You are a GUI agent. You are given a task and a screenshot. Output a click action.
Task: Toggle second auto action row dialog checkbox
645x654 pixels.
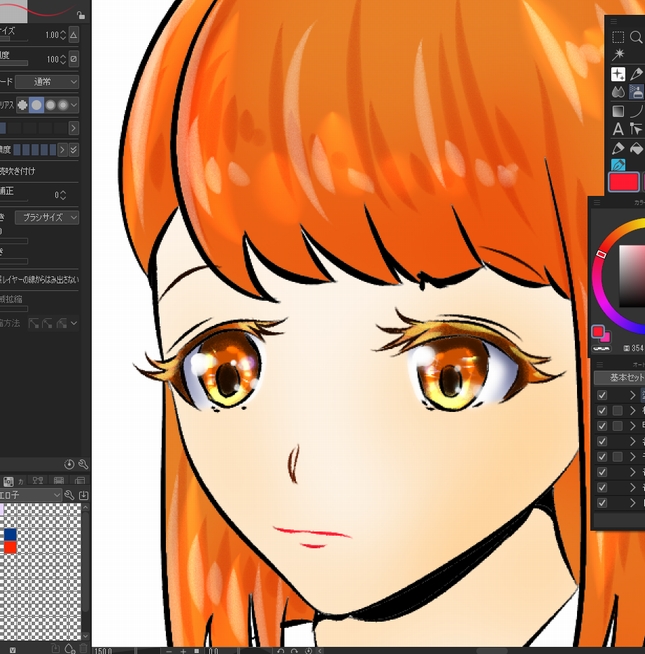point(617,410)
